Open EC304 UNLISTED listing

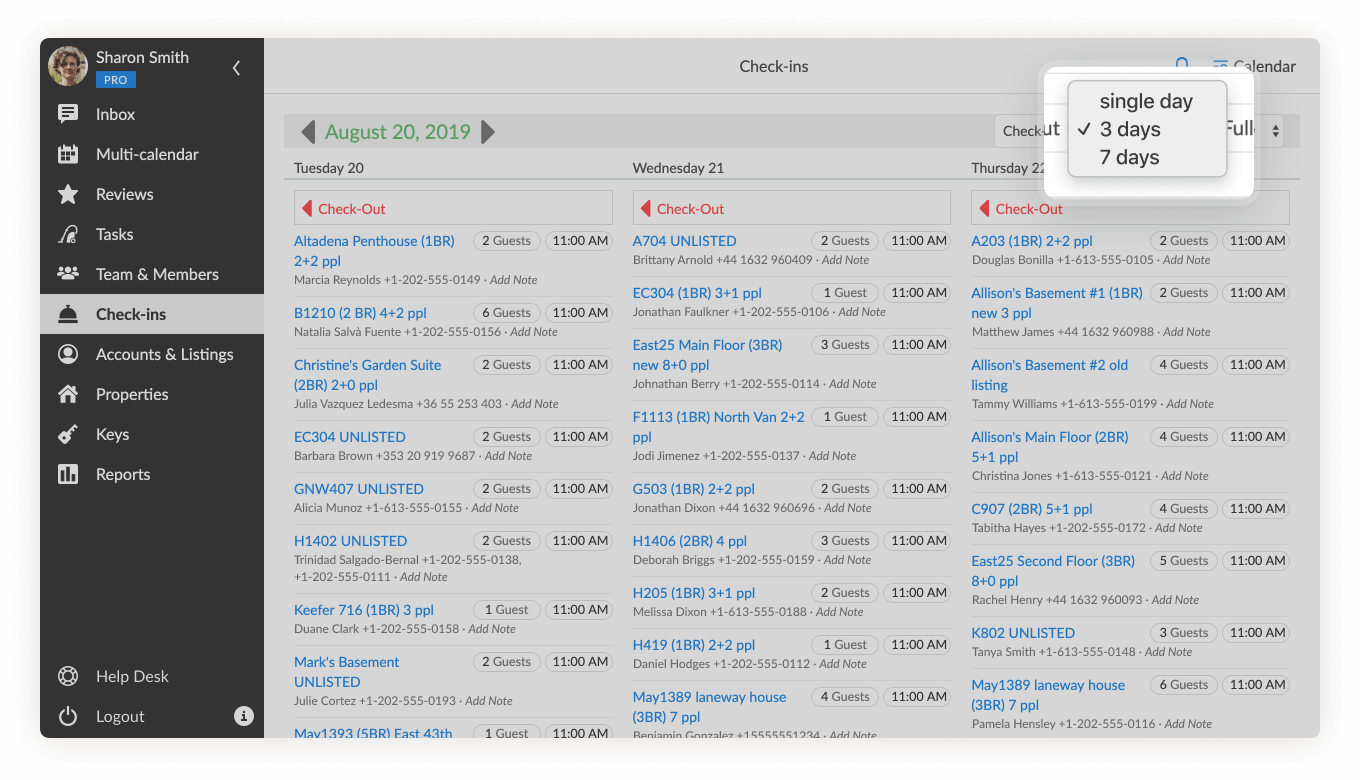tap(350, 437)
